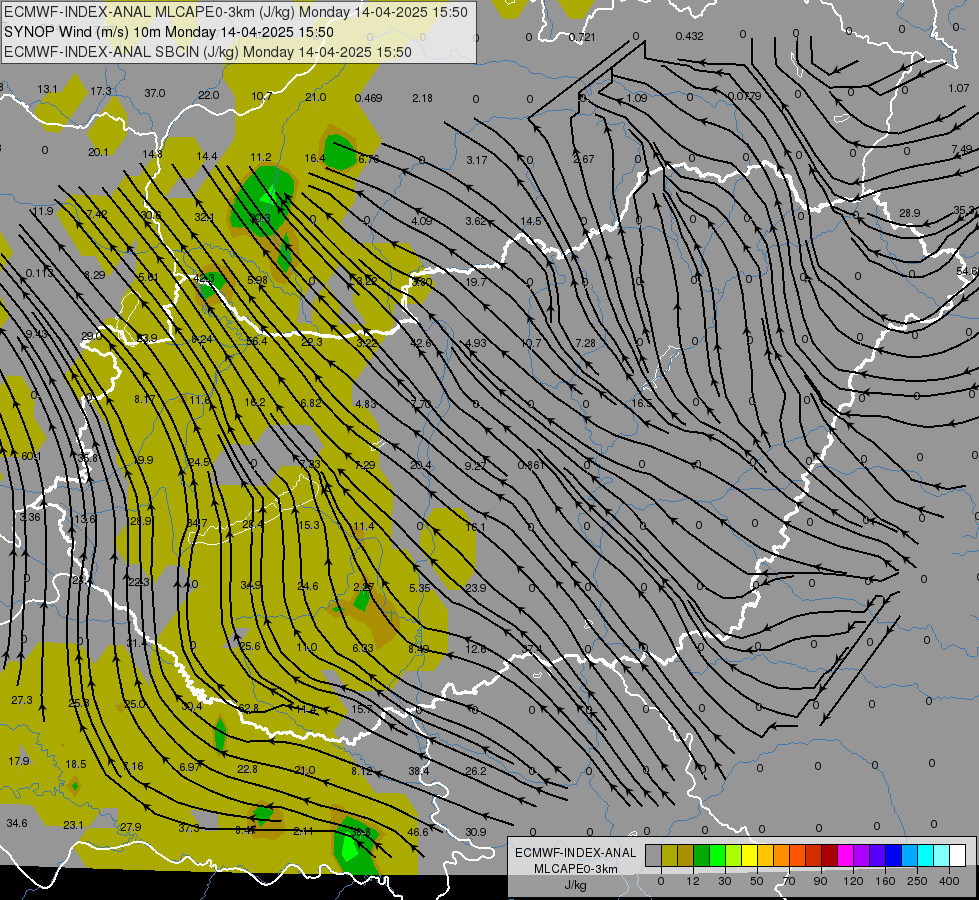This screenshot has height=900, width=979.
Task: Click the SBCIN header line
Action: 208,52
